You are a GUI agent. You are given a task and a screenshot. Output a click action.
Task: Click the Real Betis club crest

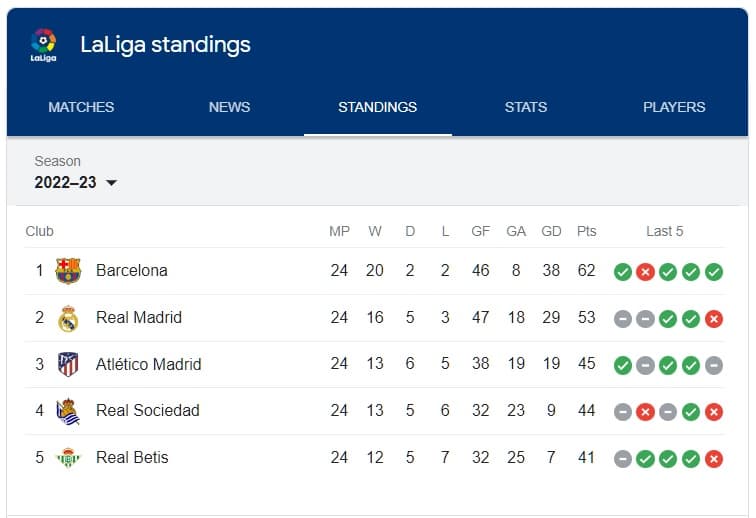coord(68,458)
